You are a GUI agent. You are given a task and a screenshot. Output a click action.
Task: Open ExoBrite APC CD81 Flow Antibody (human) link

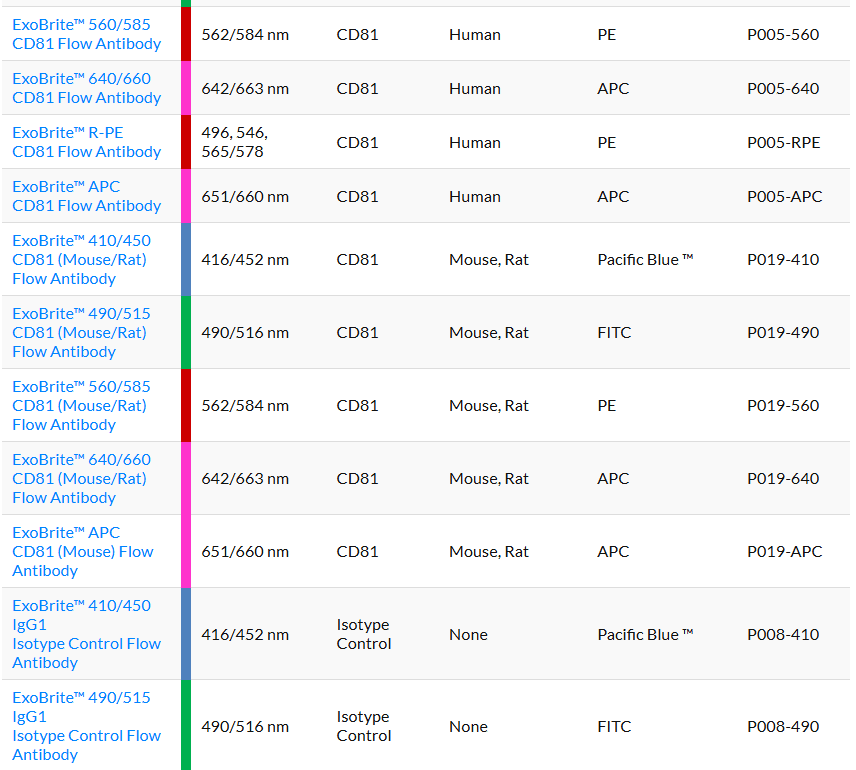click(x=86, y=196)
